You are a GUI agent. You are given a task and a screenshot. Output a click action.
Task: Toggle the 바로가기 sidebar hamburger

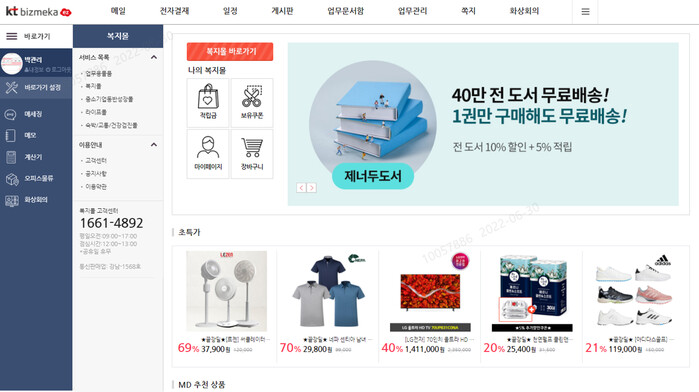coord(12,36)
